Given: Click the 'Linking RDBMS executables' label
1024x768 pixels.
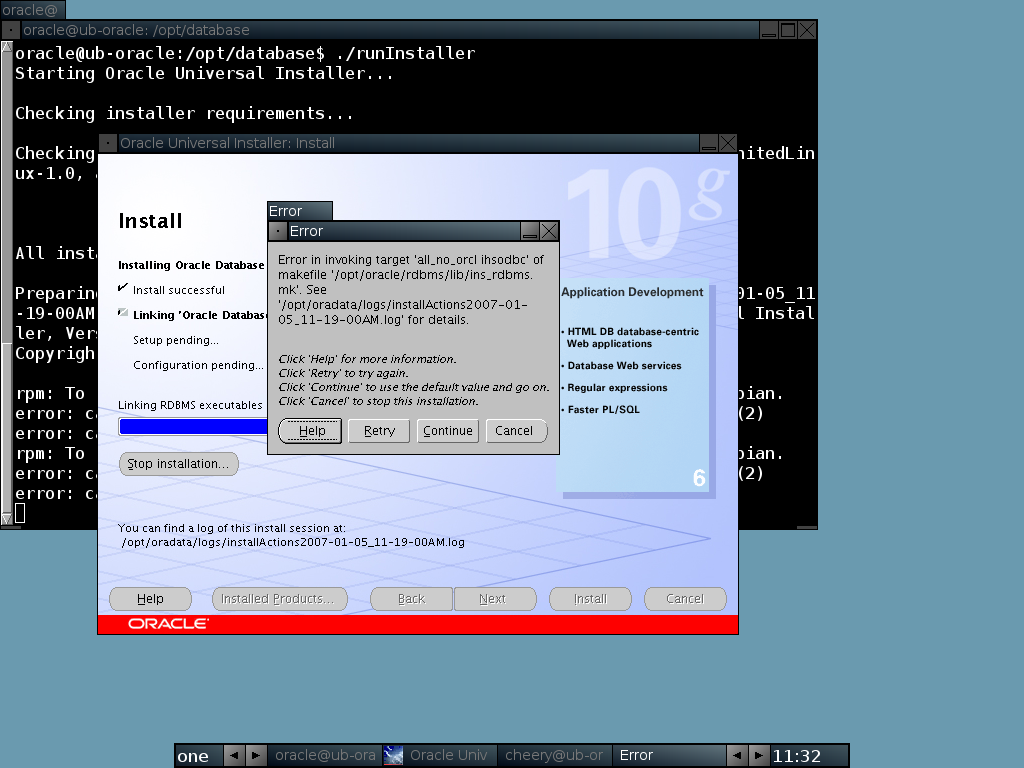Looking at the screenshot, I should coord(190,406).
